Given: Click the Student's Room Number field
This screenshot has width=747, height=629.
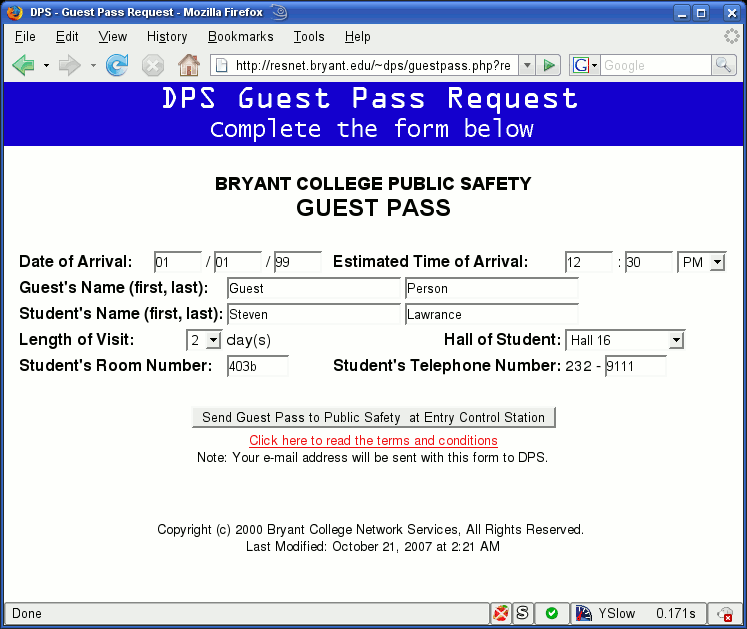Looking at the screenshot, I should (x=258, y=366).
